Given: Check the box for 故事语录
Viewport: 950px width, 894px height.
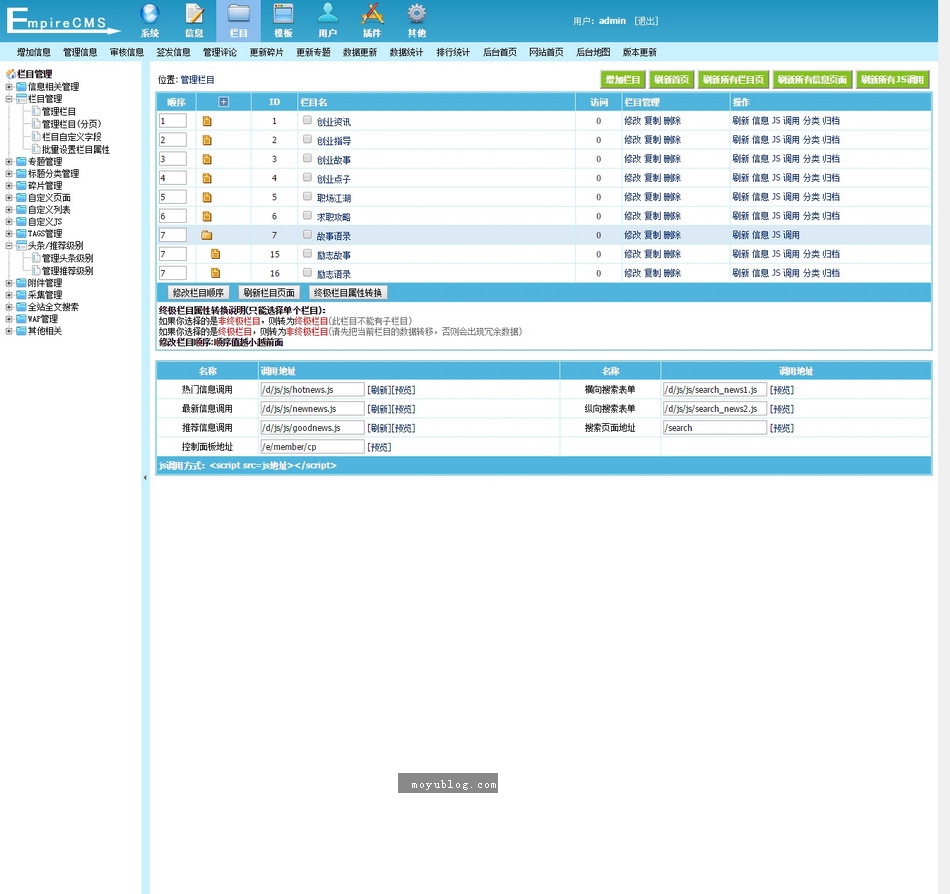Looking at the screenshot, I should 307,234.
